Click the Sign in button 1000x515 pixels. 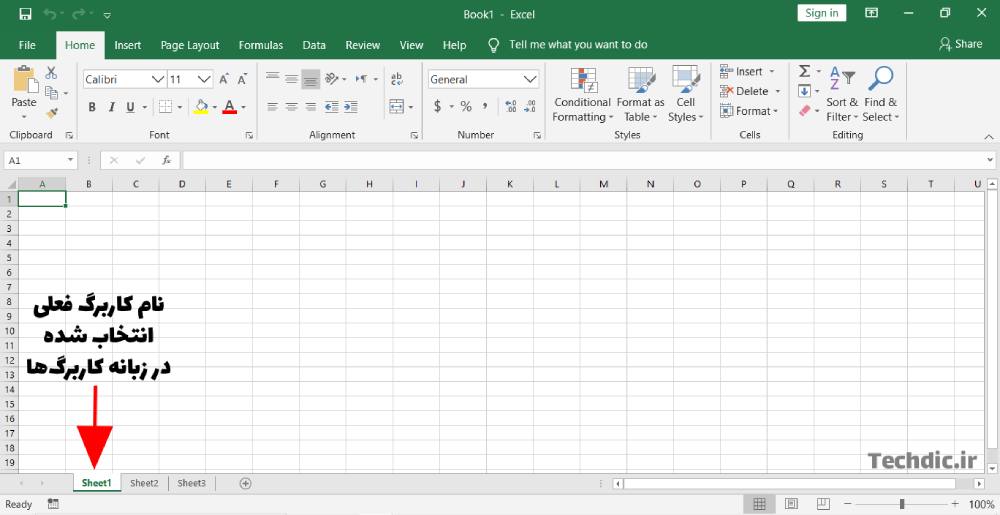[x=821, y=13]
